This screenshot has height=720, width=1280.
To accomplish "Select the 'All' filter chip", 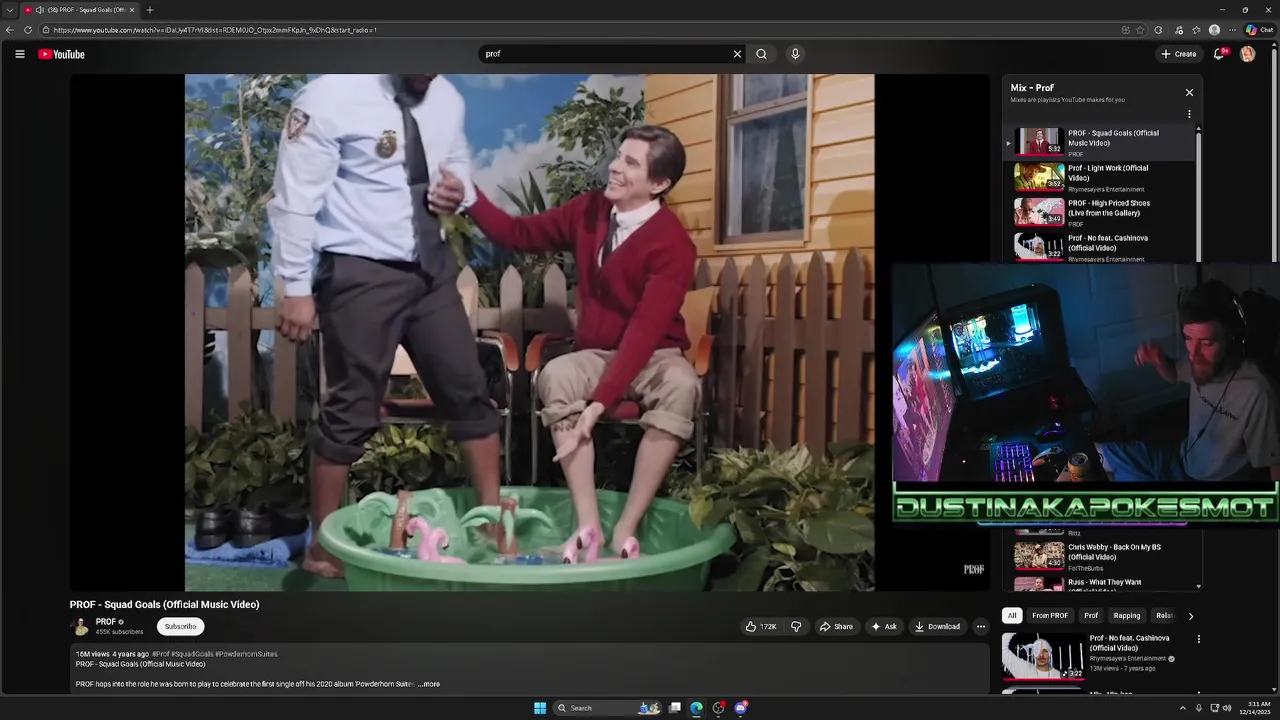I will point(1012,616).
